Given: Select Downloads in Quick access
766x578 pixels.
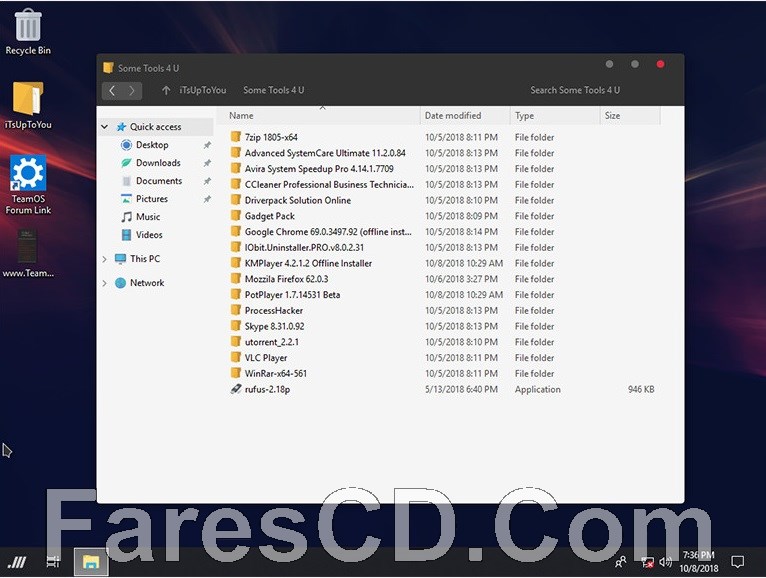Looking at the screenshot, I should click(x=158, y=163).
